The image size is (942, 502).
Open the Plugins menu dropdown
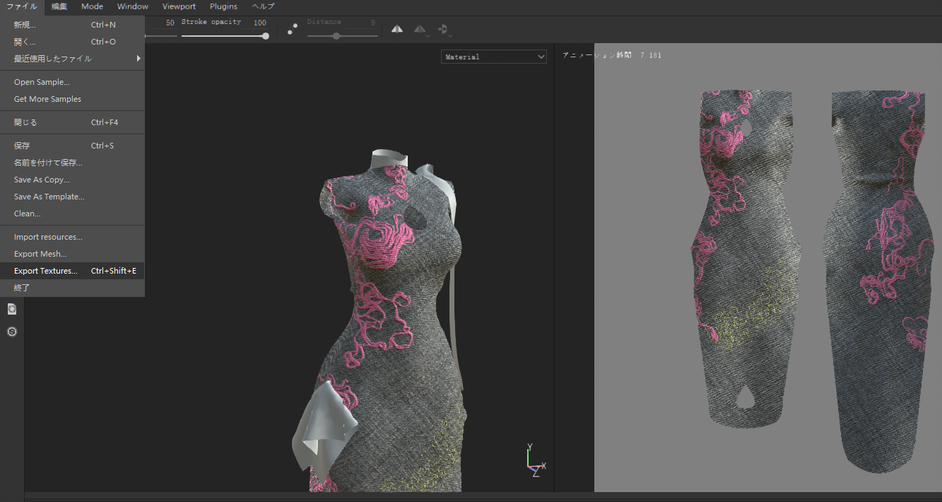click(223, 7)
